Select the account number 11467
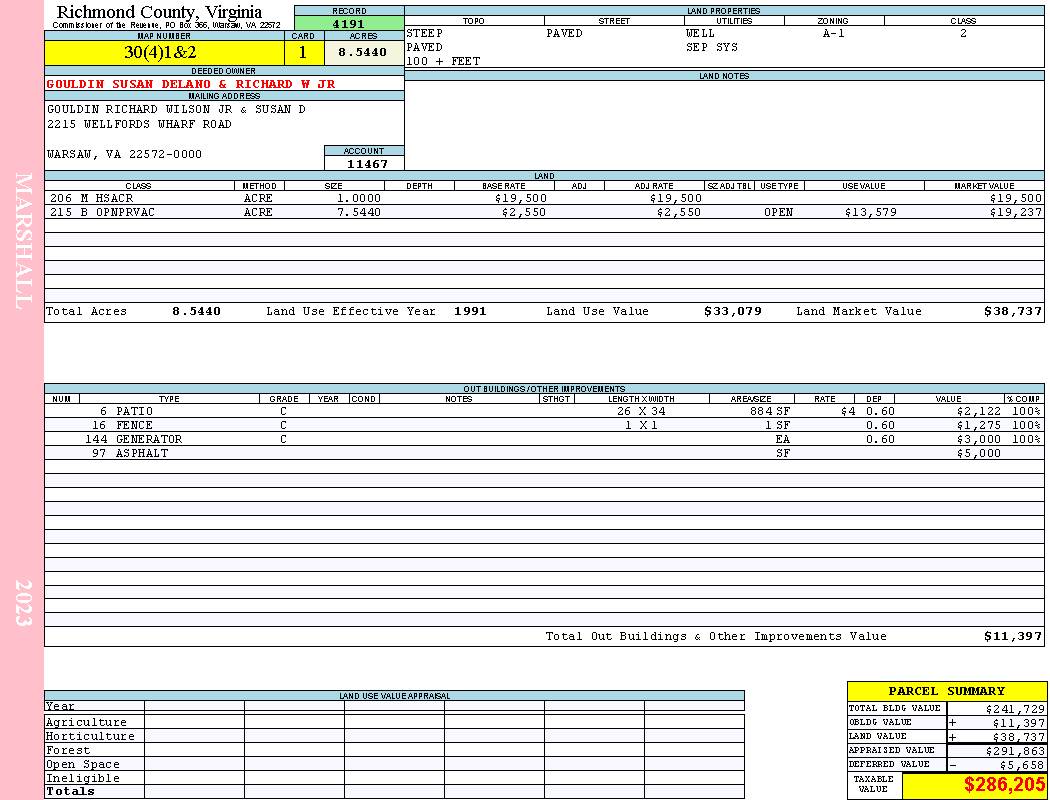1050x800 pixels. (367, 163)
